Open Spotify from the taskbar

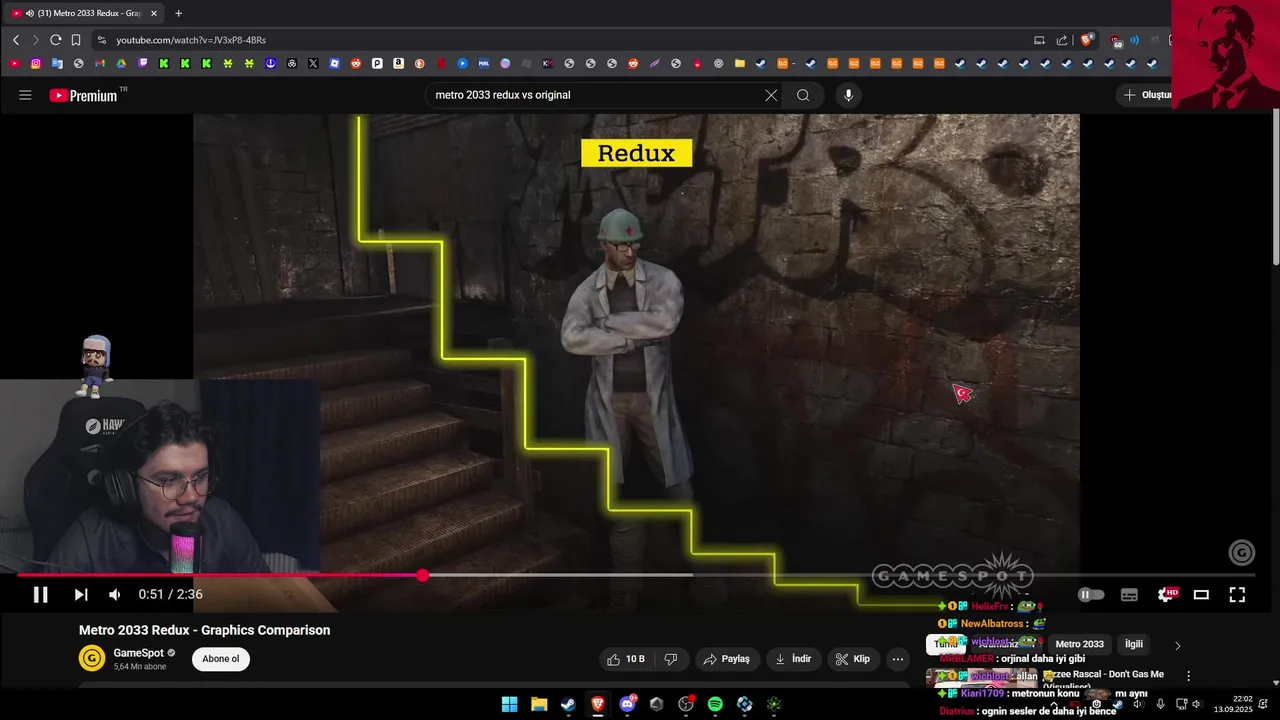[715, 704]
